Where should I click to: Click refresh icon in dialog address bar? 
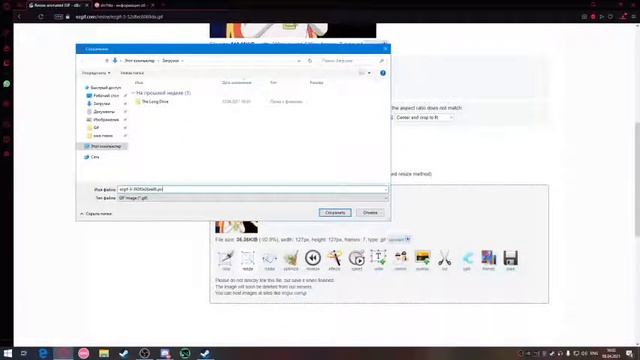coord(310,61)
